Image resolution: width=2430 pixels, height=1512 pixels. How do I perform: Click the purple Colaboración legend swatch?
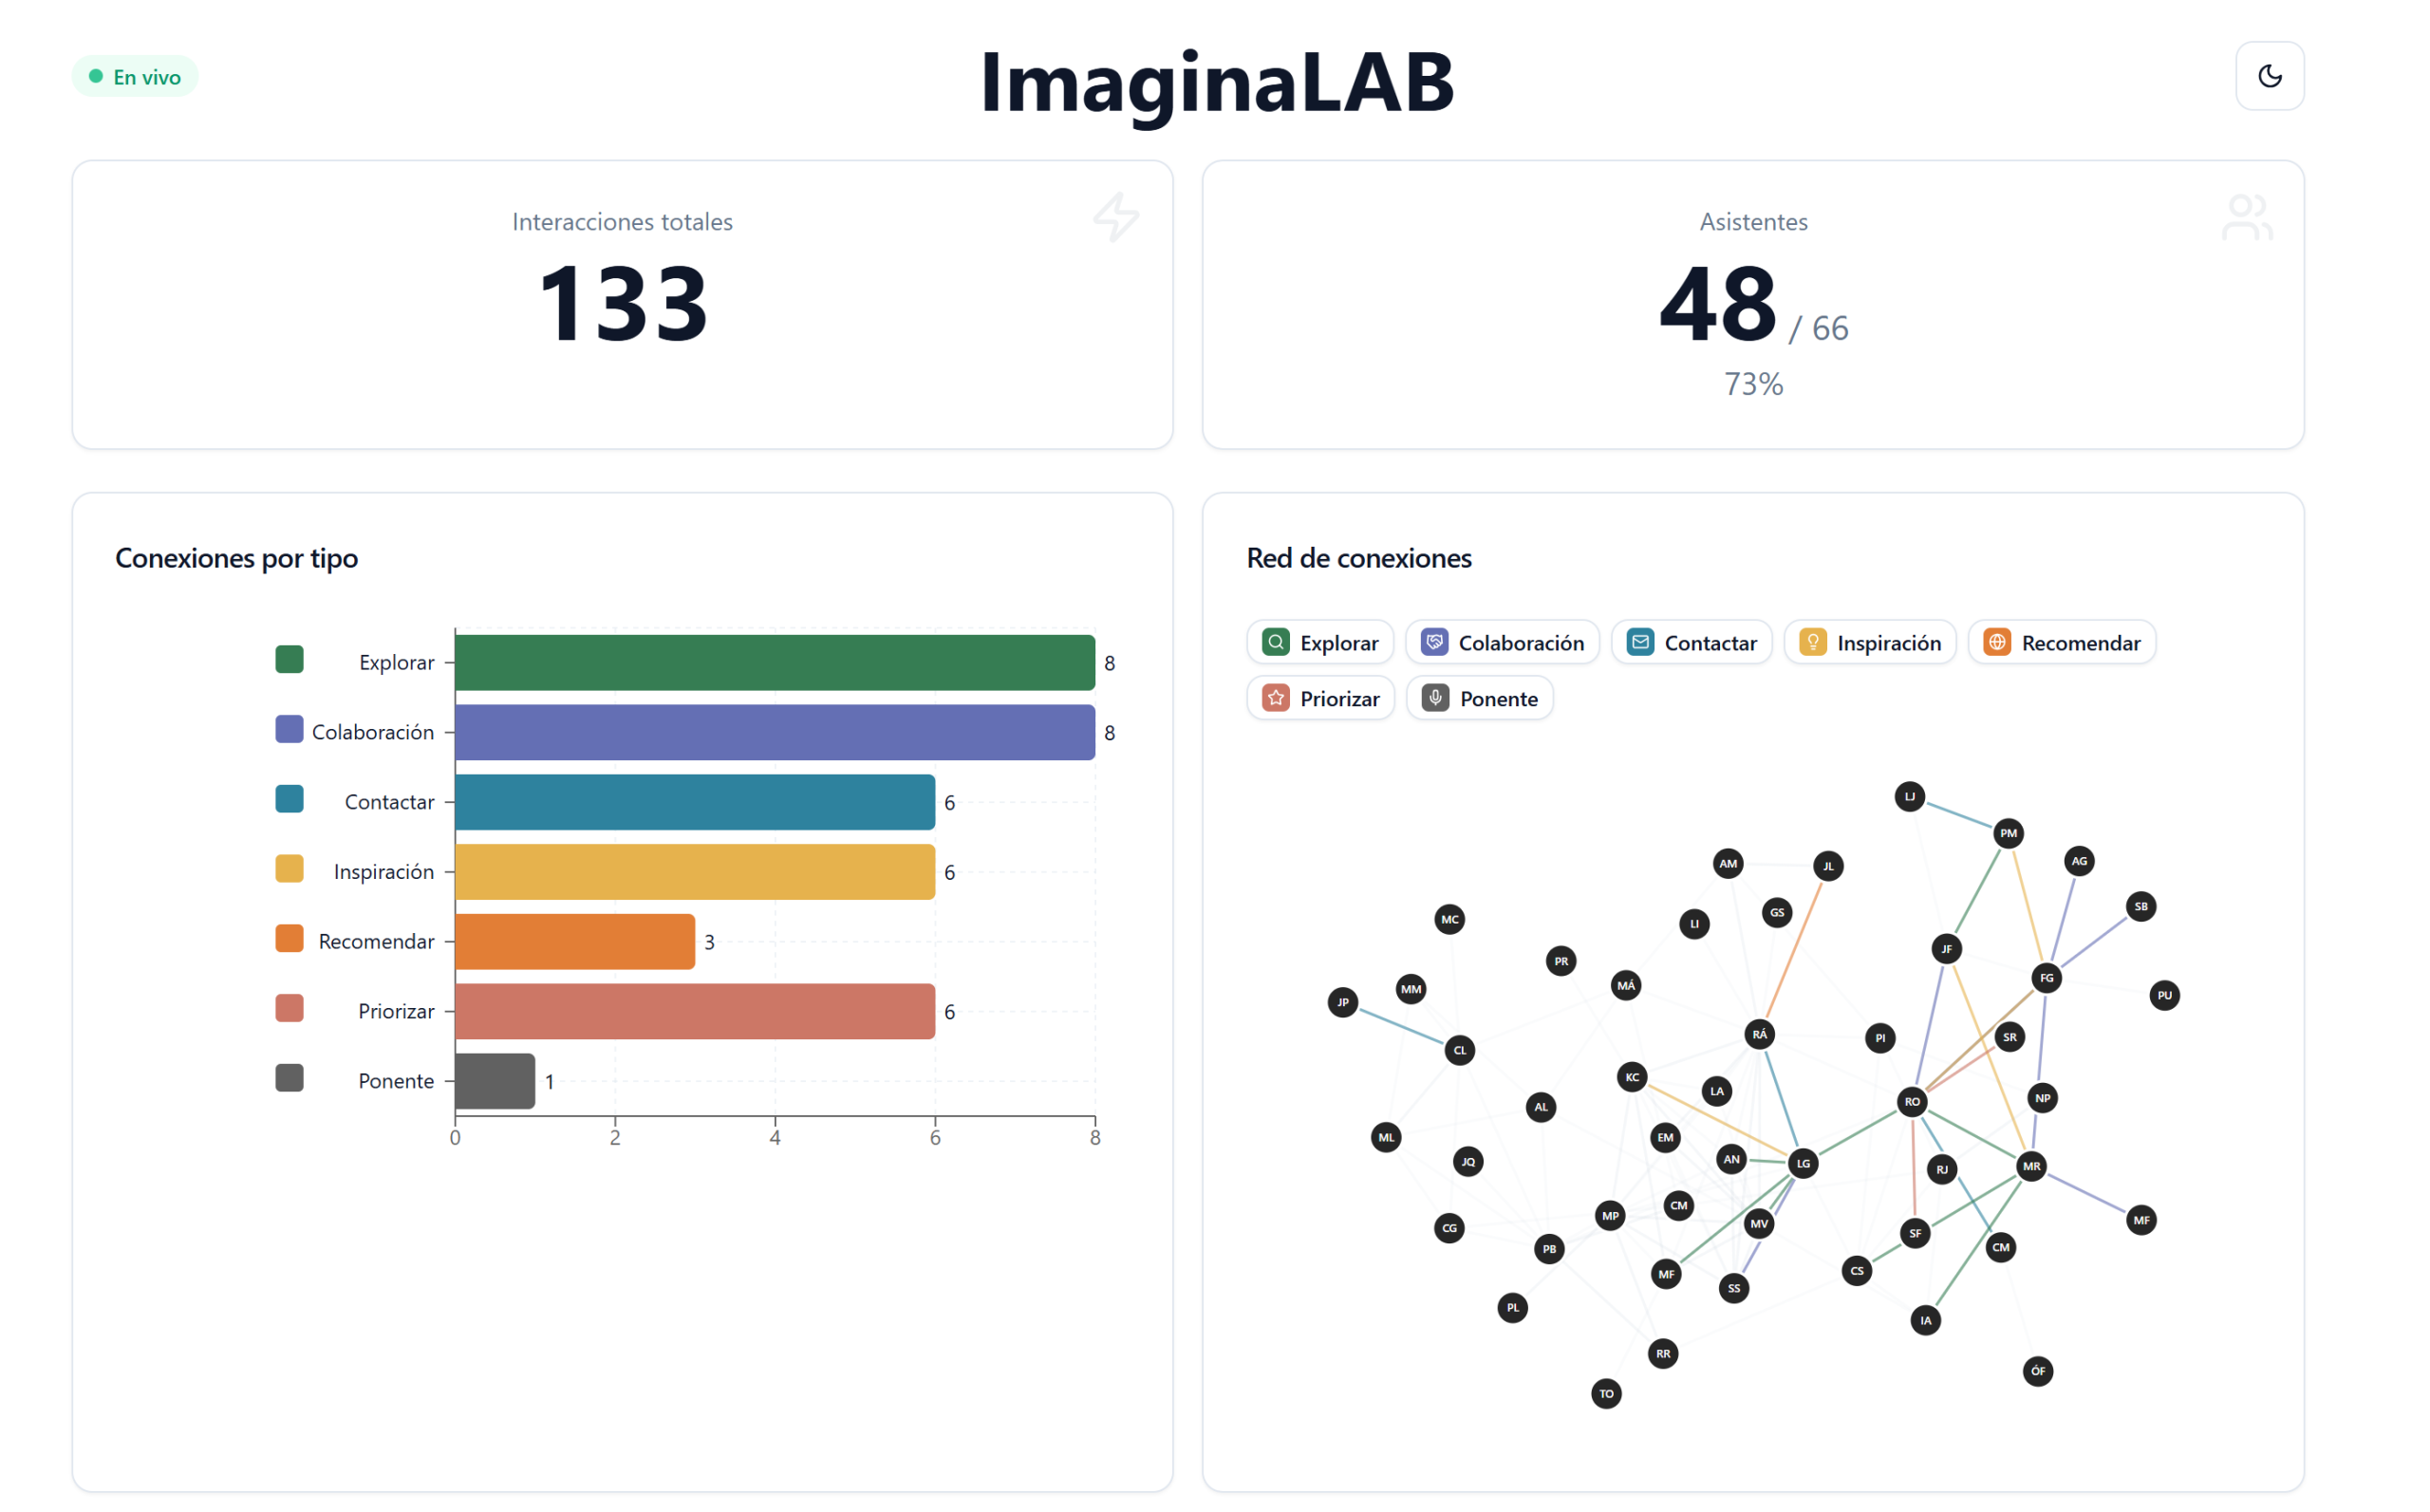pyautogui.click(x=289, y=730)
